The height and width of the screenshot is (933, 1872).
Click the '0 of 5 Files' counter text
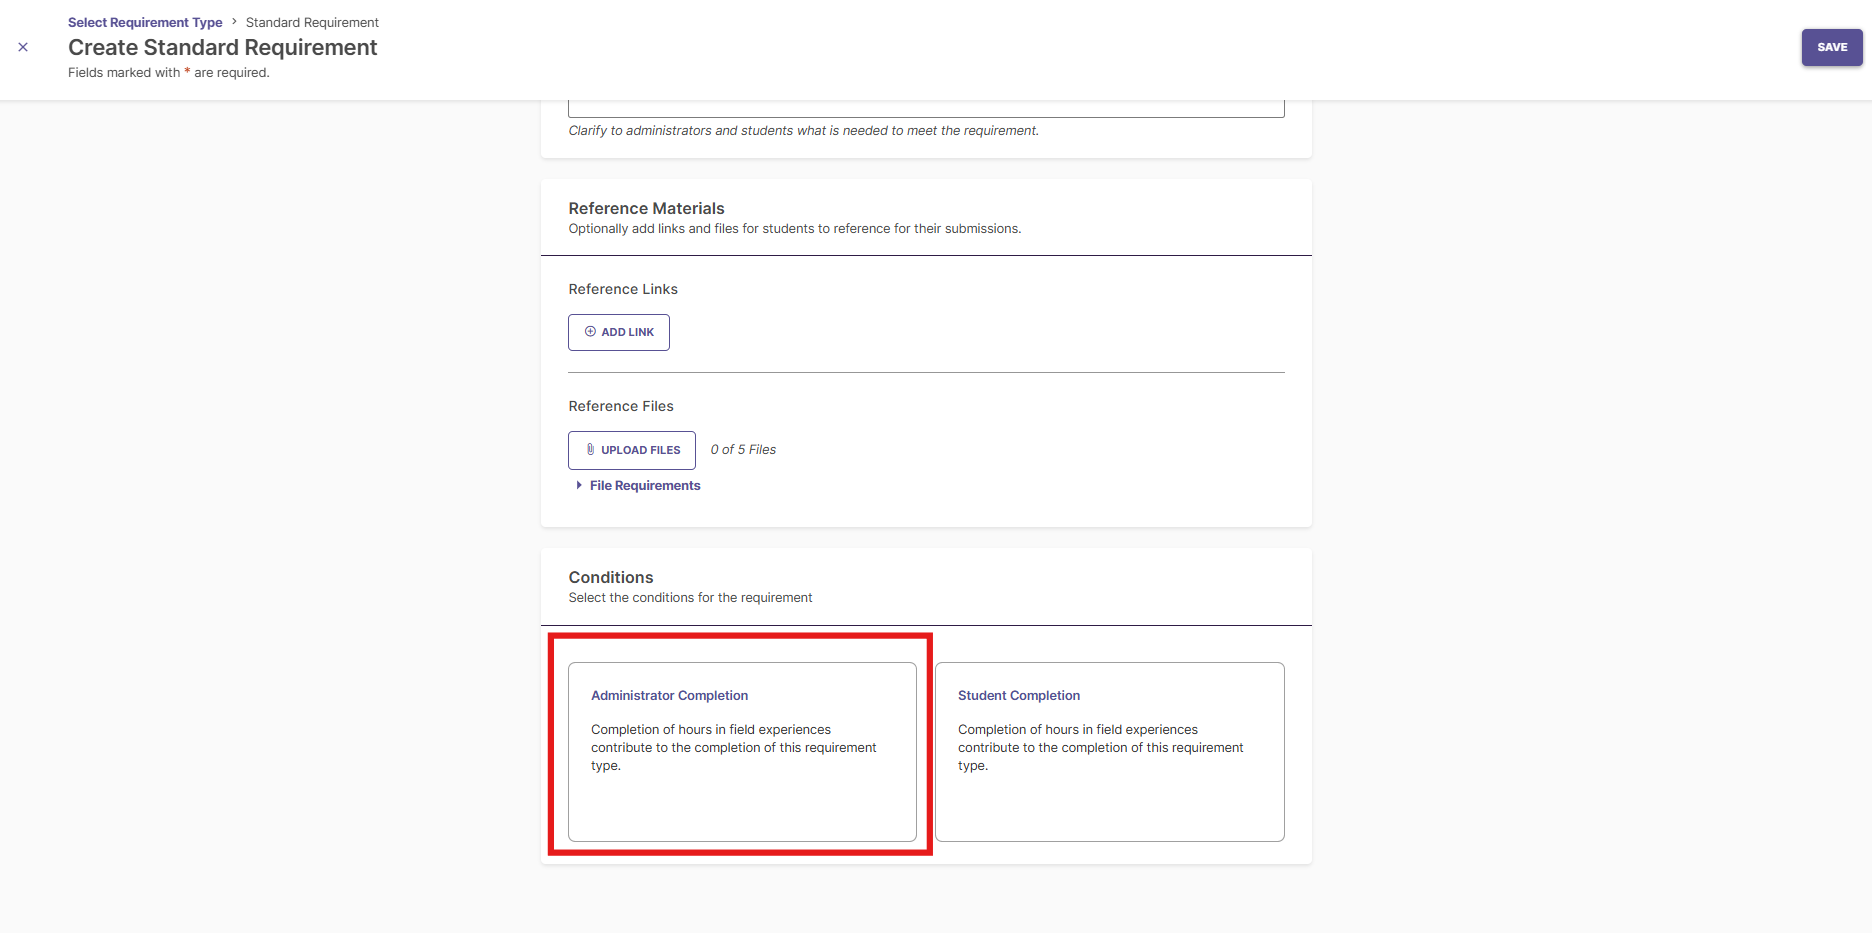click(x=743, y=450)
